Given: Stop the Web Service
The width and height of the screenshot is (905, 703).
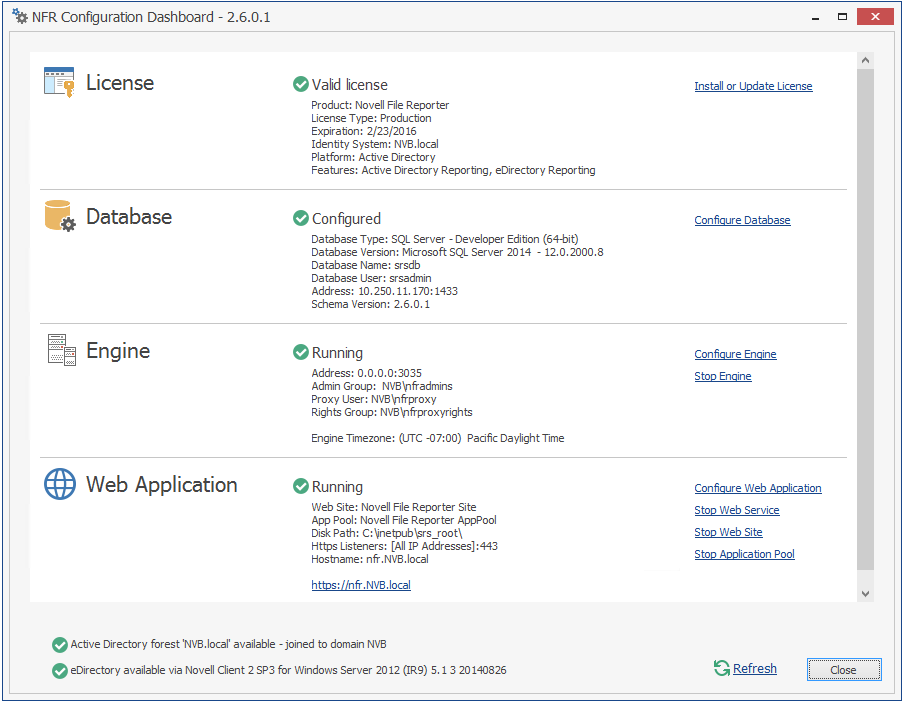Looking at the screenshot, I should [x=736, y=510].
